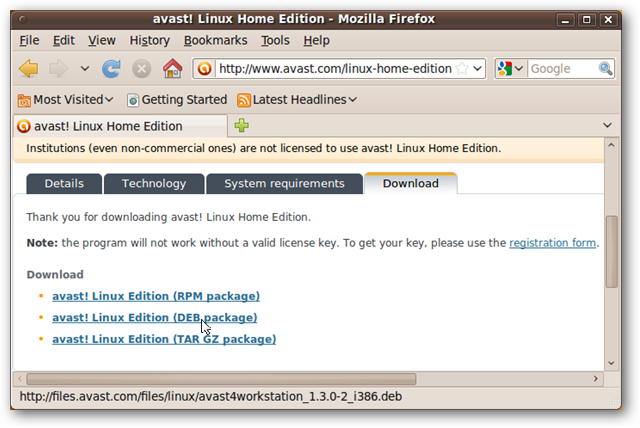Open the View menu
The image size is (640, 428).
[x=102, y=40]
